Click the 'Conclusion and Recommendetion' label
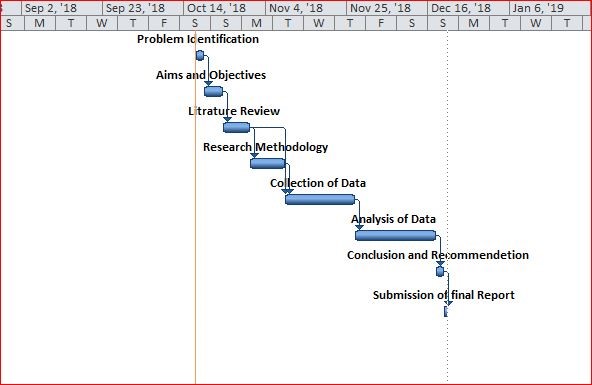Viewport: 592px width, 385px height. coord(438,255)
